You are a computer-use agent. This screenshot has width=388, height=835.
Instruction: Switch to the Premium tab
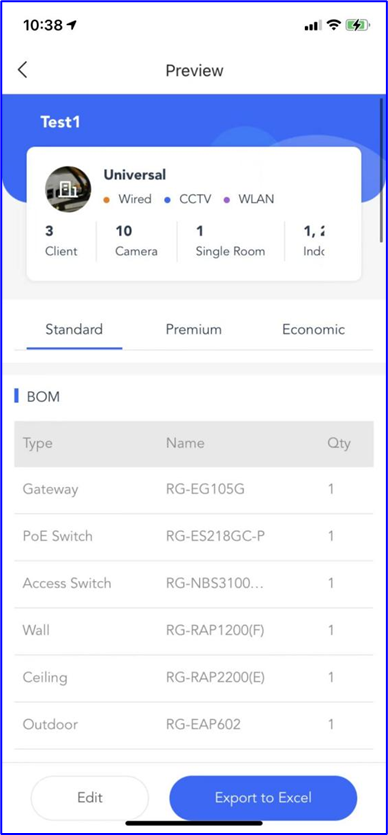tap(194, 329)
